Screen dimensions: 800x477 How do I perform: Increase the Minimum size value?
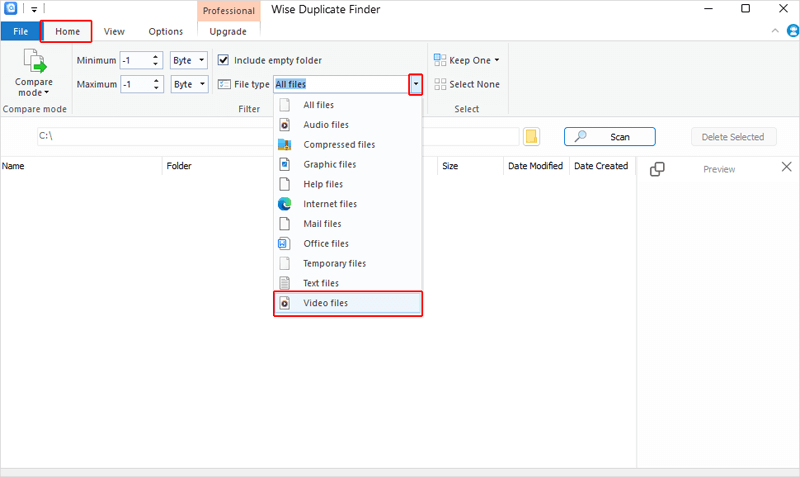pos(156,56)
